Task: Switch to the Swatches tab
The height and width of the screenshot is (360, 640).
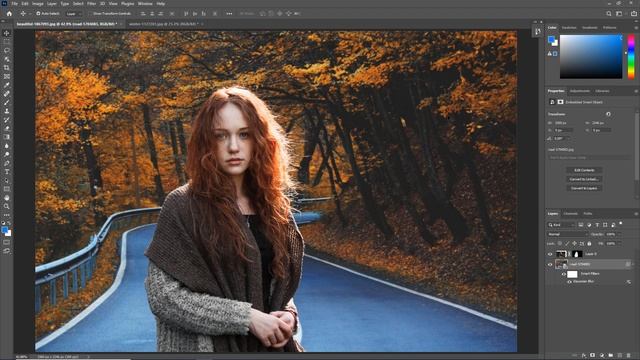Action: pos(569,28)
